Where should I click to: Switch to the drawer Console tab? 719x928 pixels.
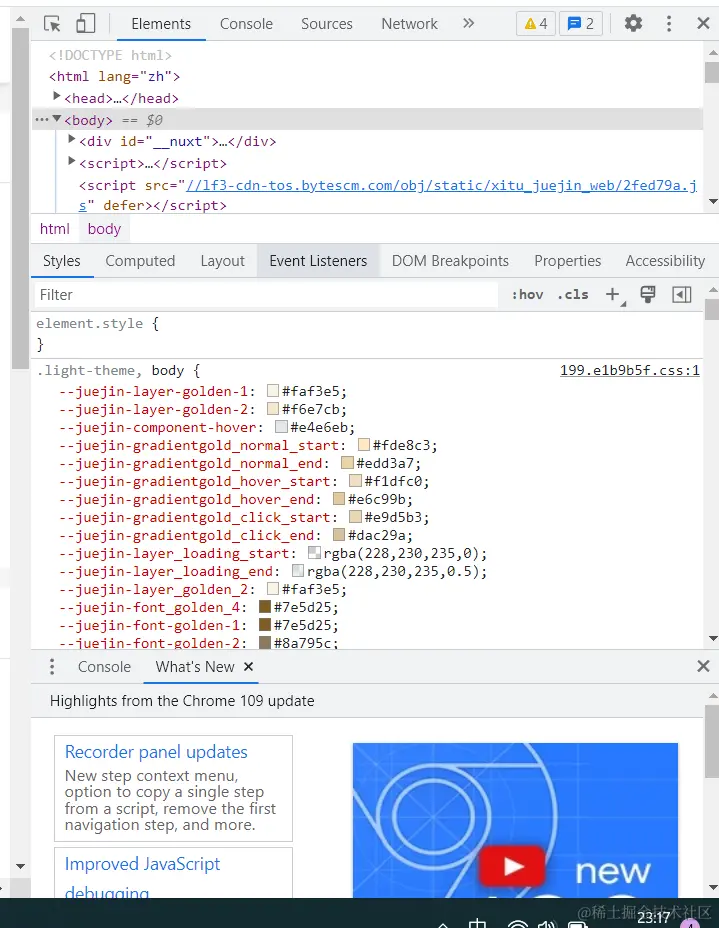104,666
